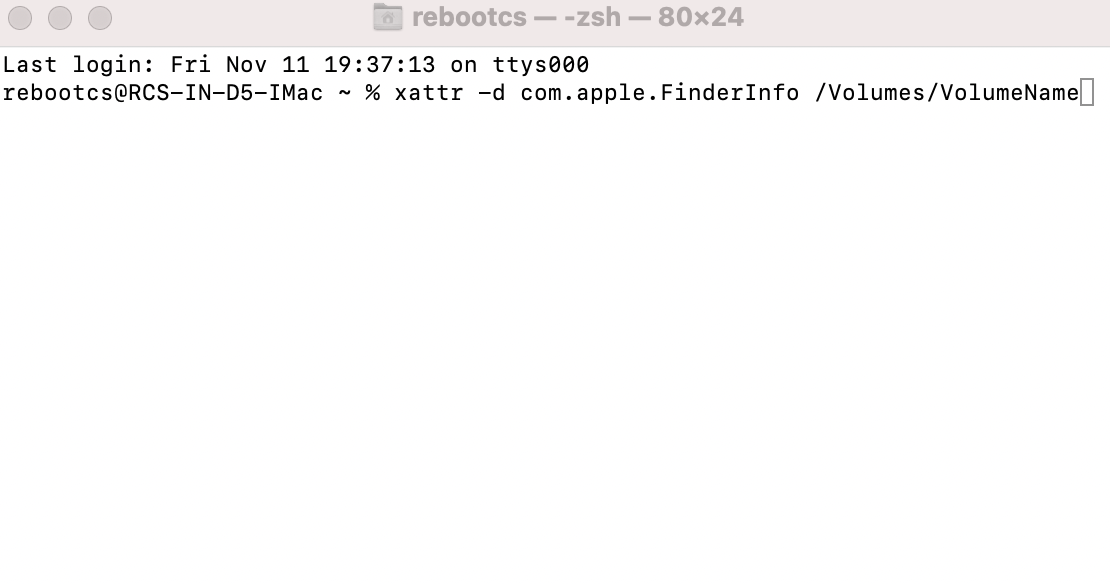Screen dimensions: 1110x584
Task: Click the "%" prompt symbol
Action: pos(373,93)
